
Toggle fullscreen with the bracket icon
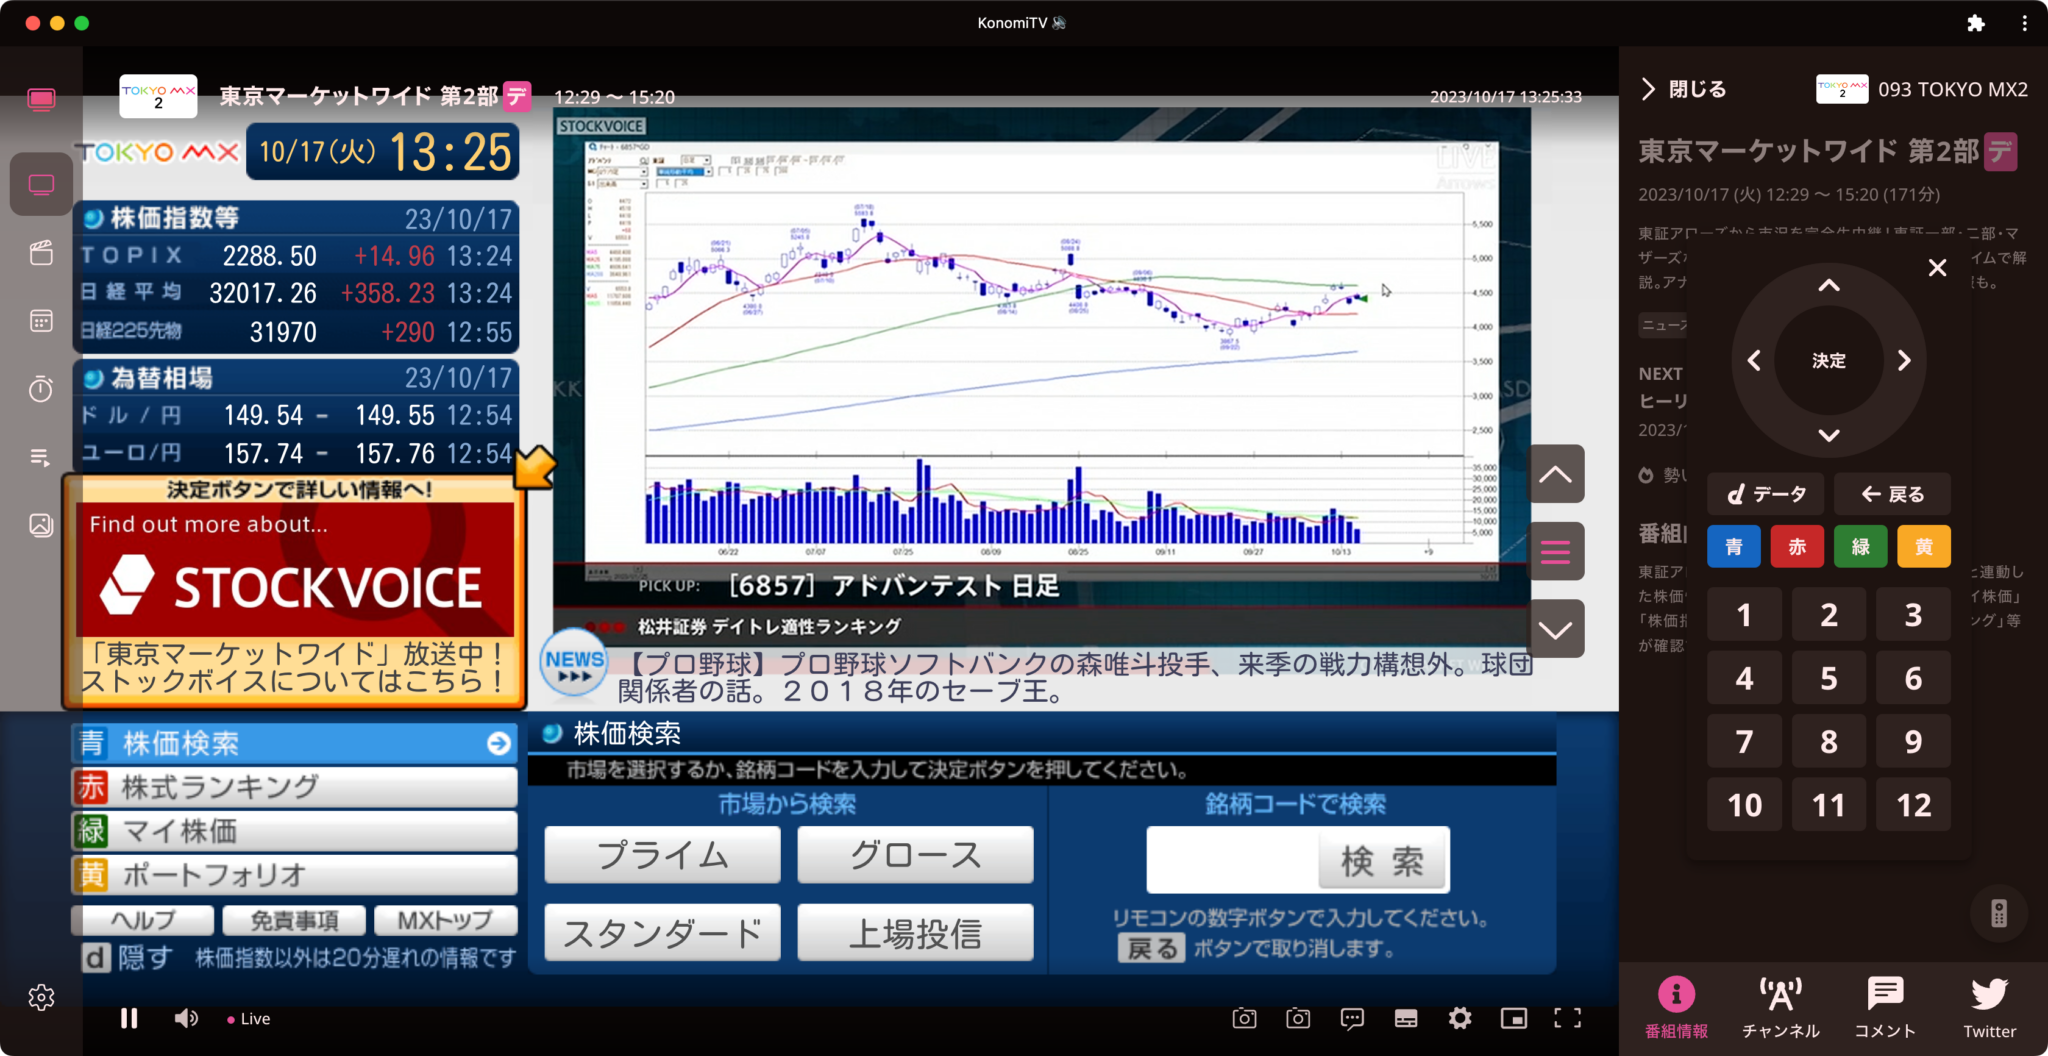(1565, 1018)
